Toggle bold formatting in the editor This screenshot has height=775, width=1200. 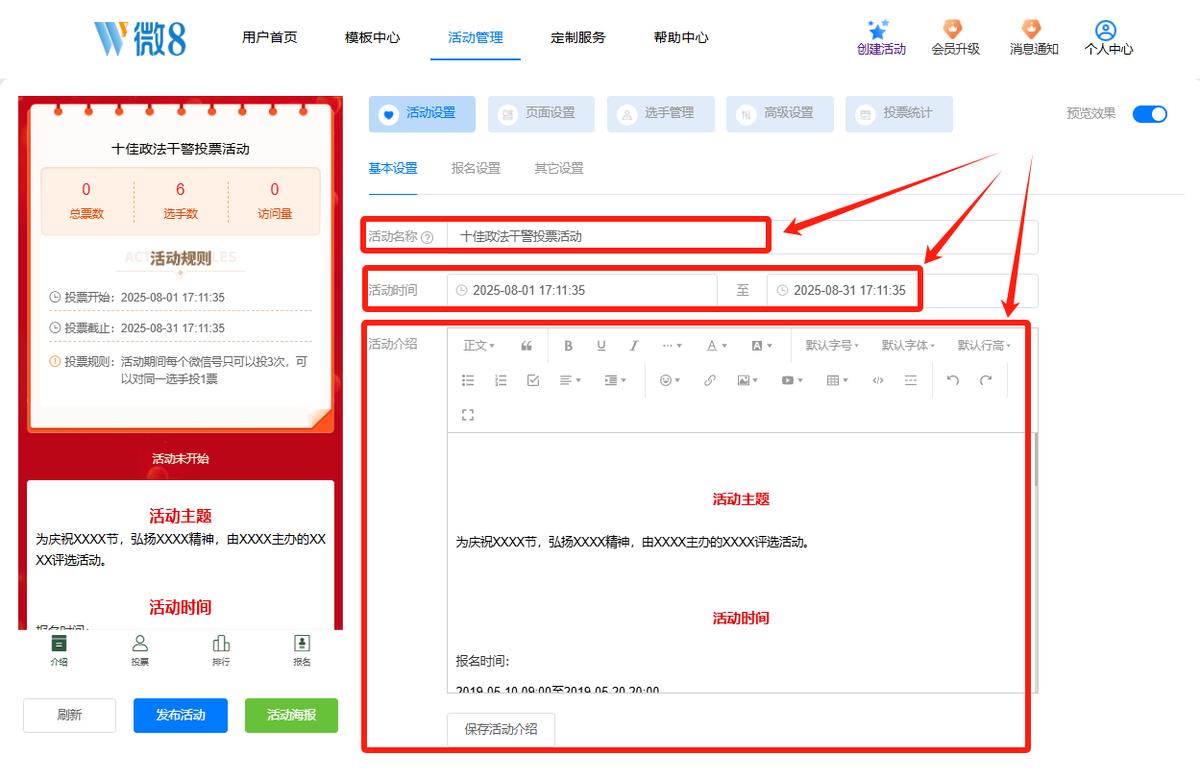568,346
